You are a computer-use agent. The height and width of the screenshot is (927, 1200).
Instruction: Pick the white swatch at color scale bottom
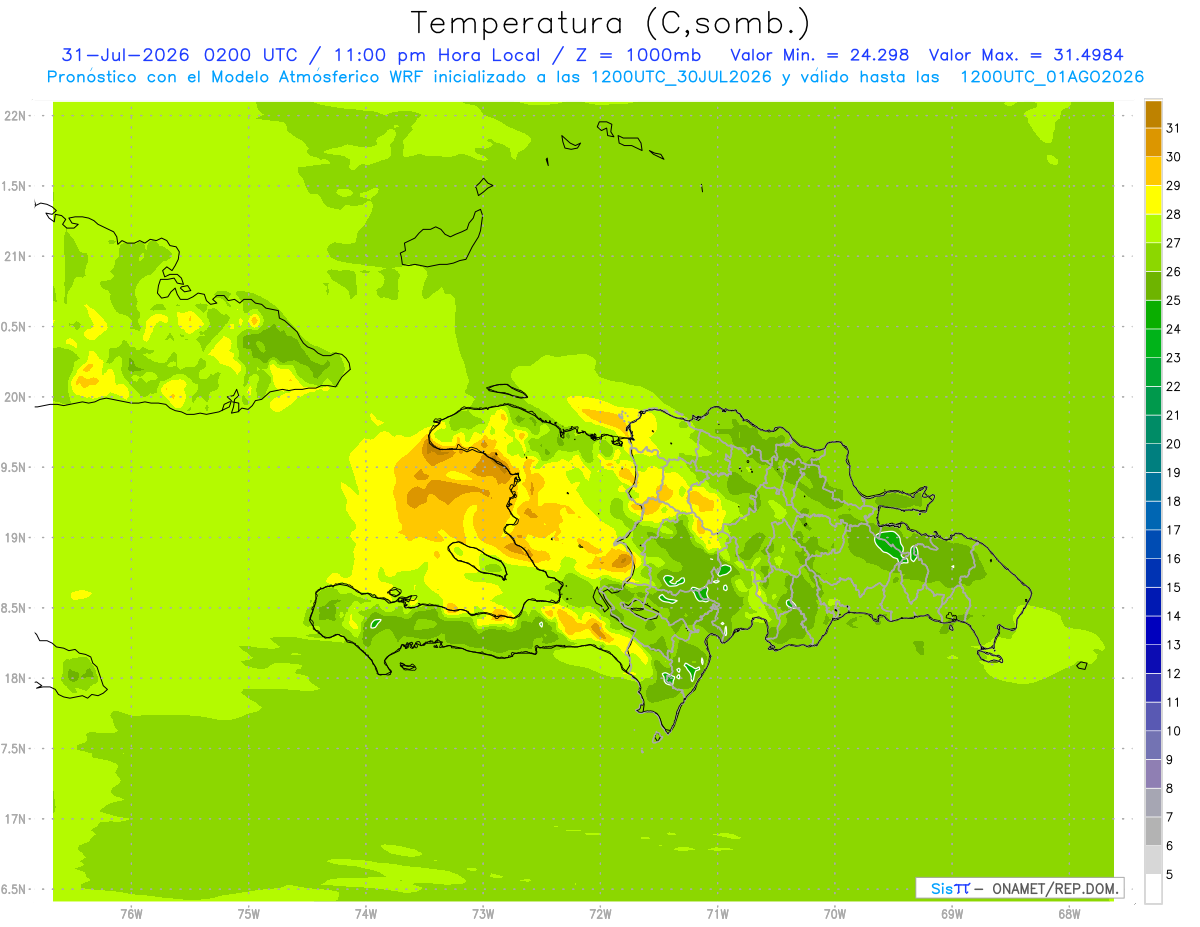tap(1153, 889)
